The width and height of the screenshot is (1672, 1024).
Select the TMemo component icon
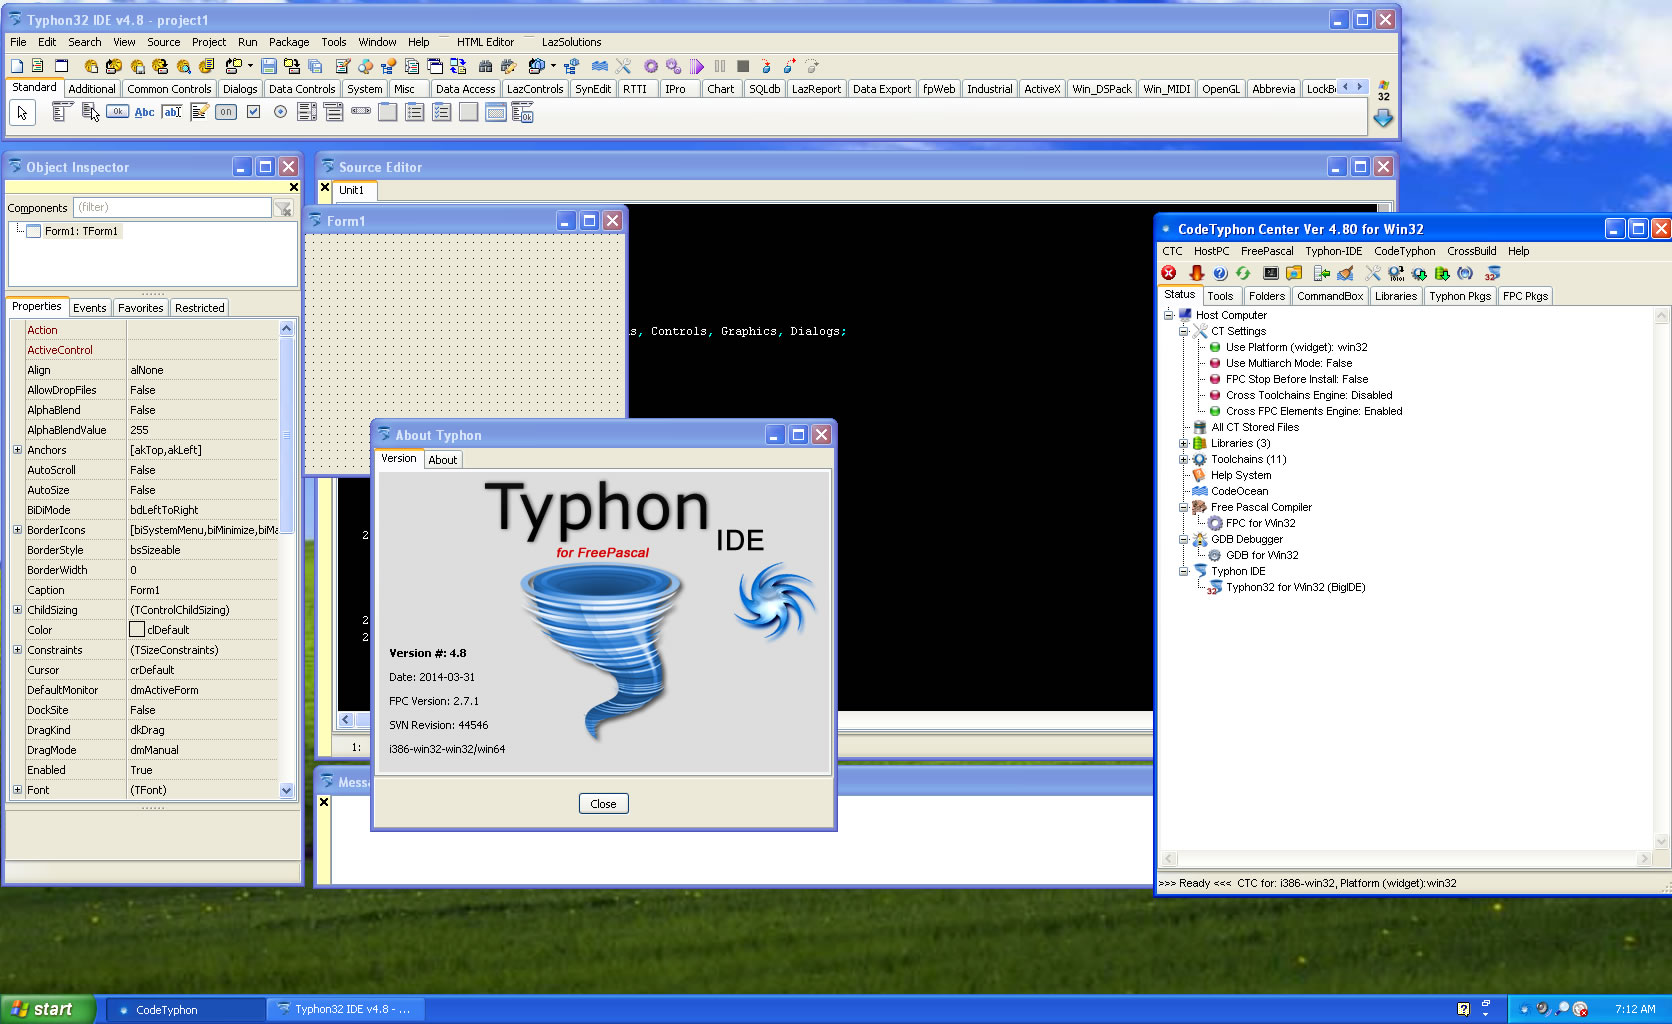199,112
